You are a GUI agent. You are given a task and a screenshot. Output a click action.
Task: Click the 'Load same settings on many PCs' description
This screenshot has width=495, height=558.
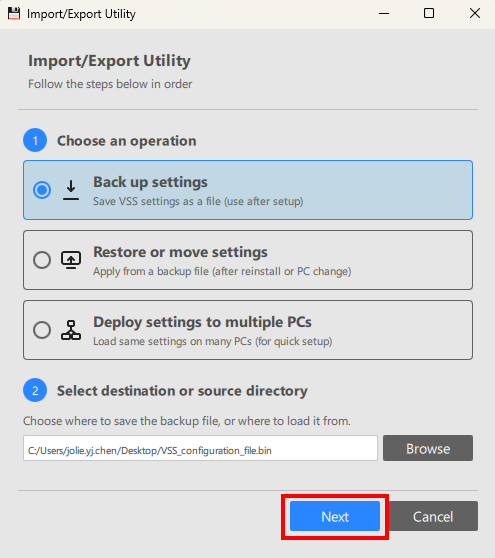pos(213,342)
